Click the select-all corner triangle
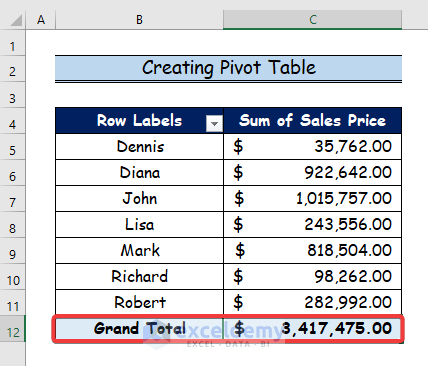 pyautogui.click(x=16, y=20)
